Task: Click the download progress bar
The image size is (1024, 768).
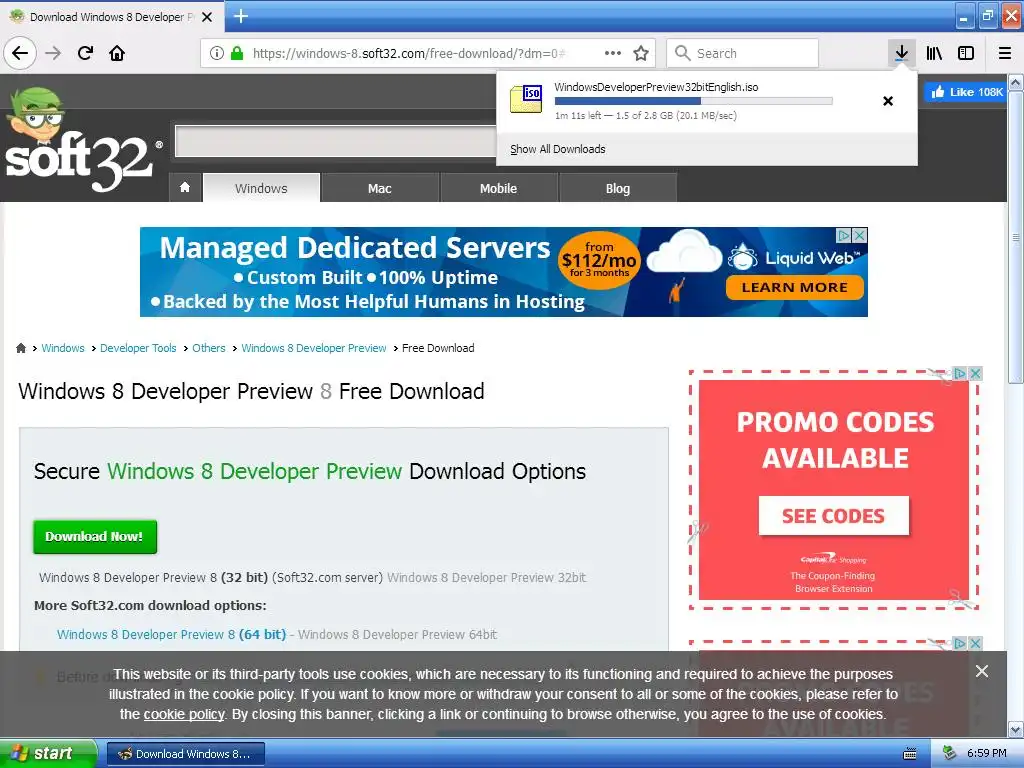Action: tap(694, 101)
